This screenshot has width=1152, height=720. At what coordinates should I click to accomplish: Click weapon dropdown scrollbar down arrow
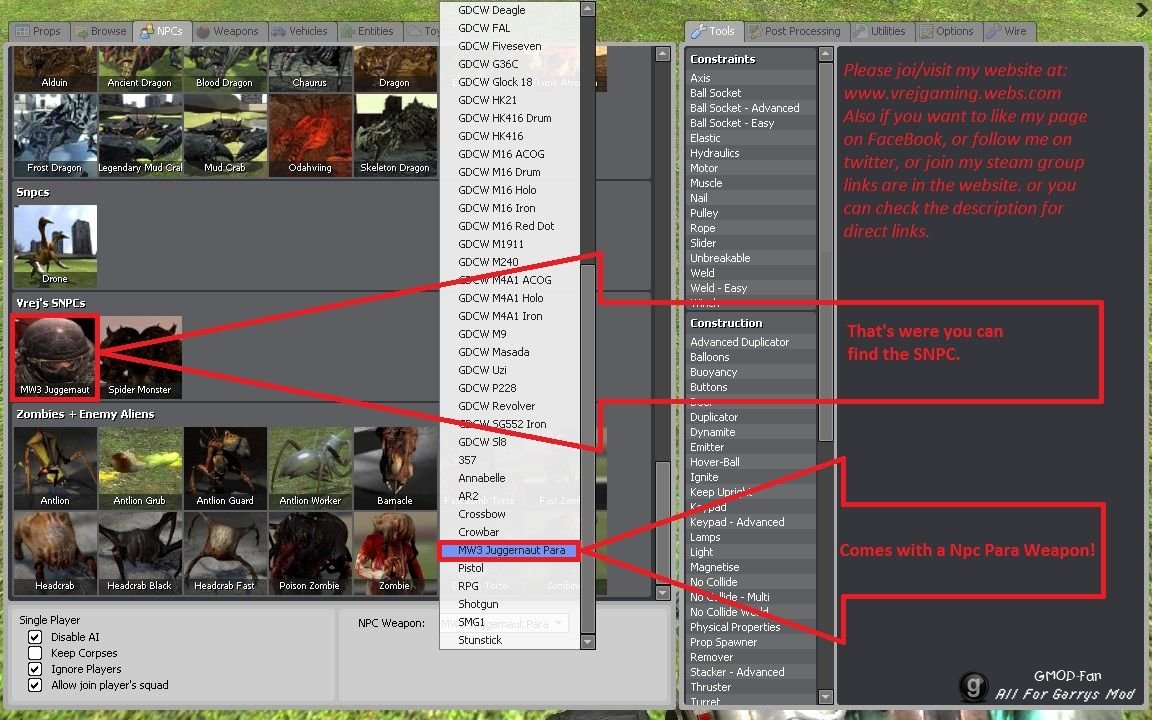tap(587, 641)
